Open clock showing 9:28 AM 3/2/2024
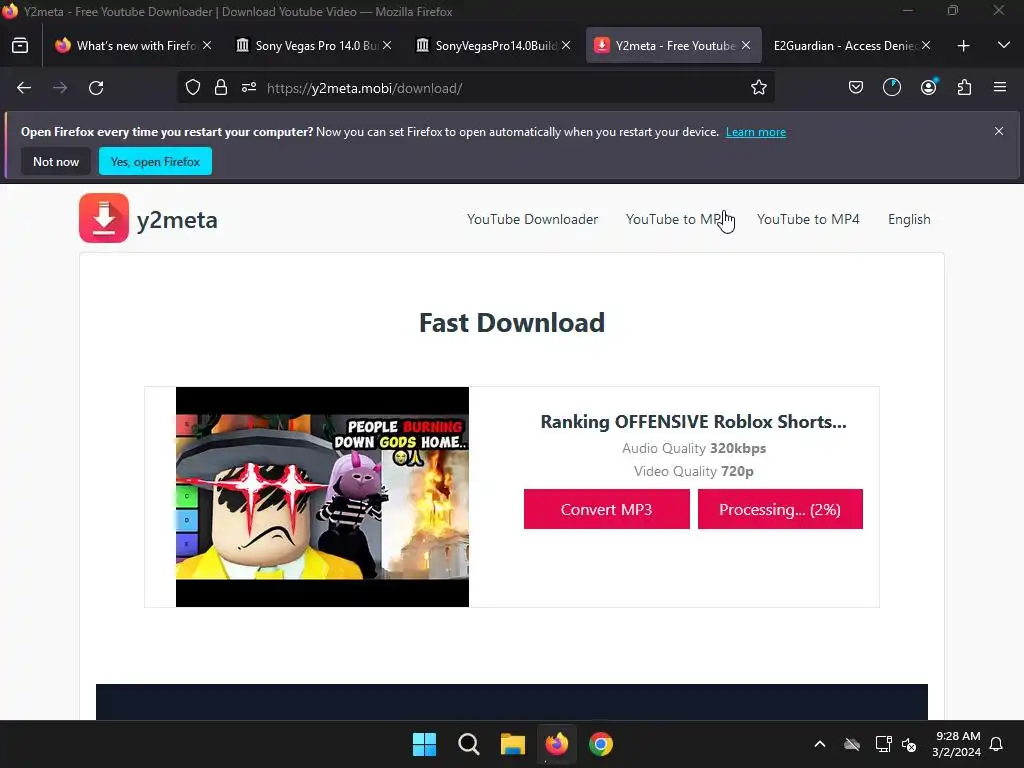 coord(957,744)
